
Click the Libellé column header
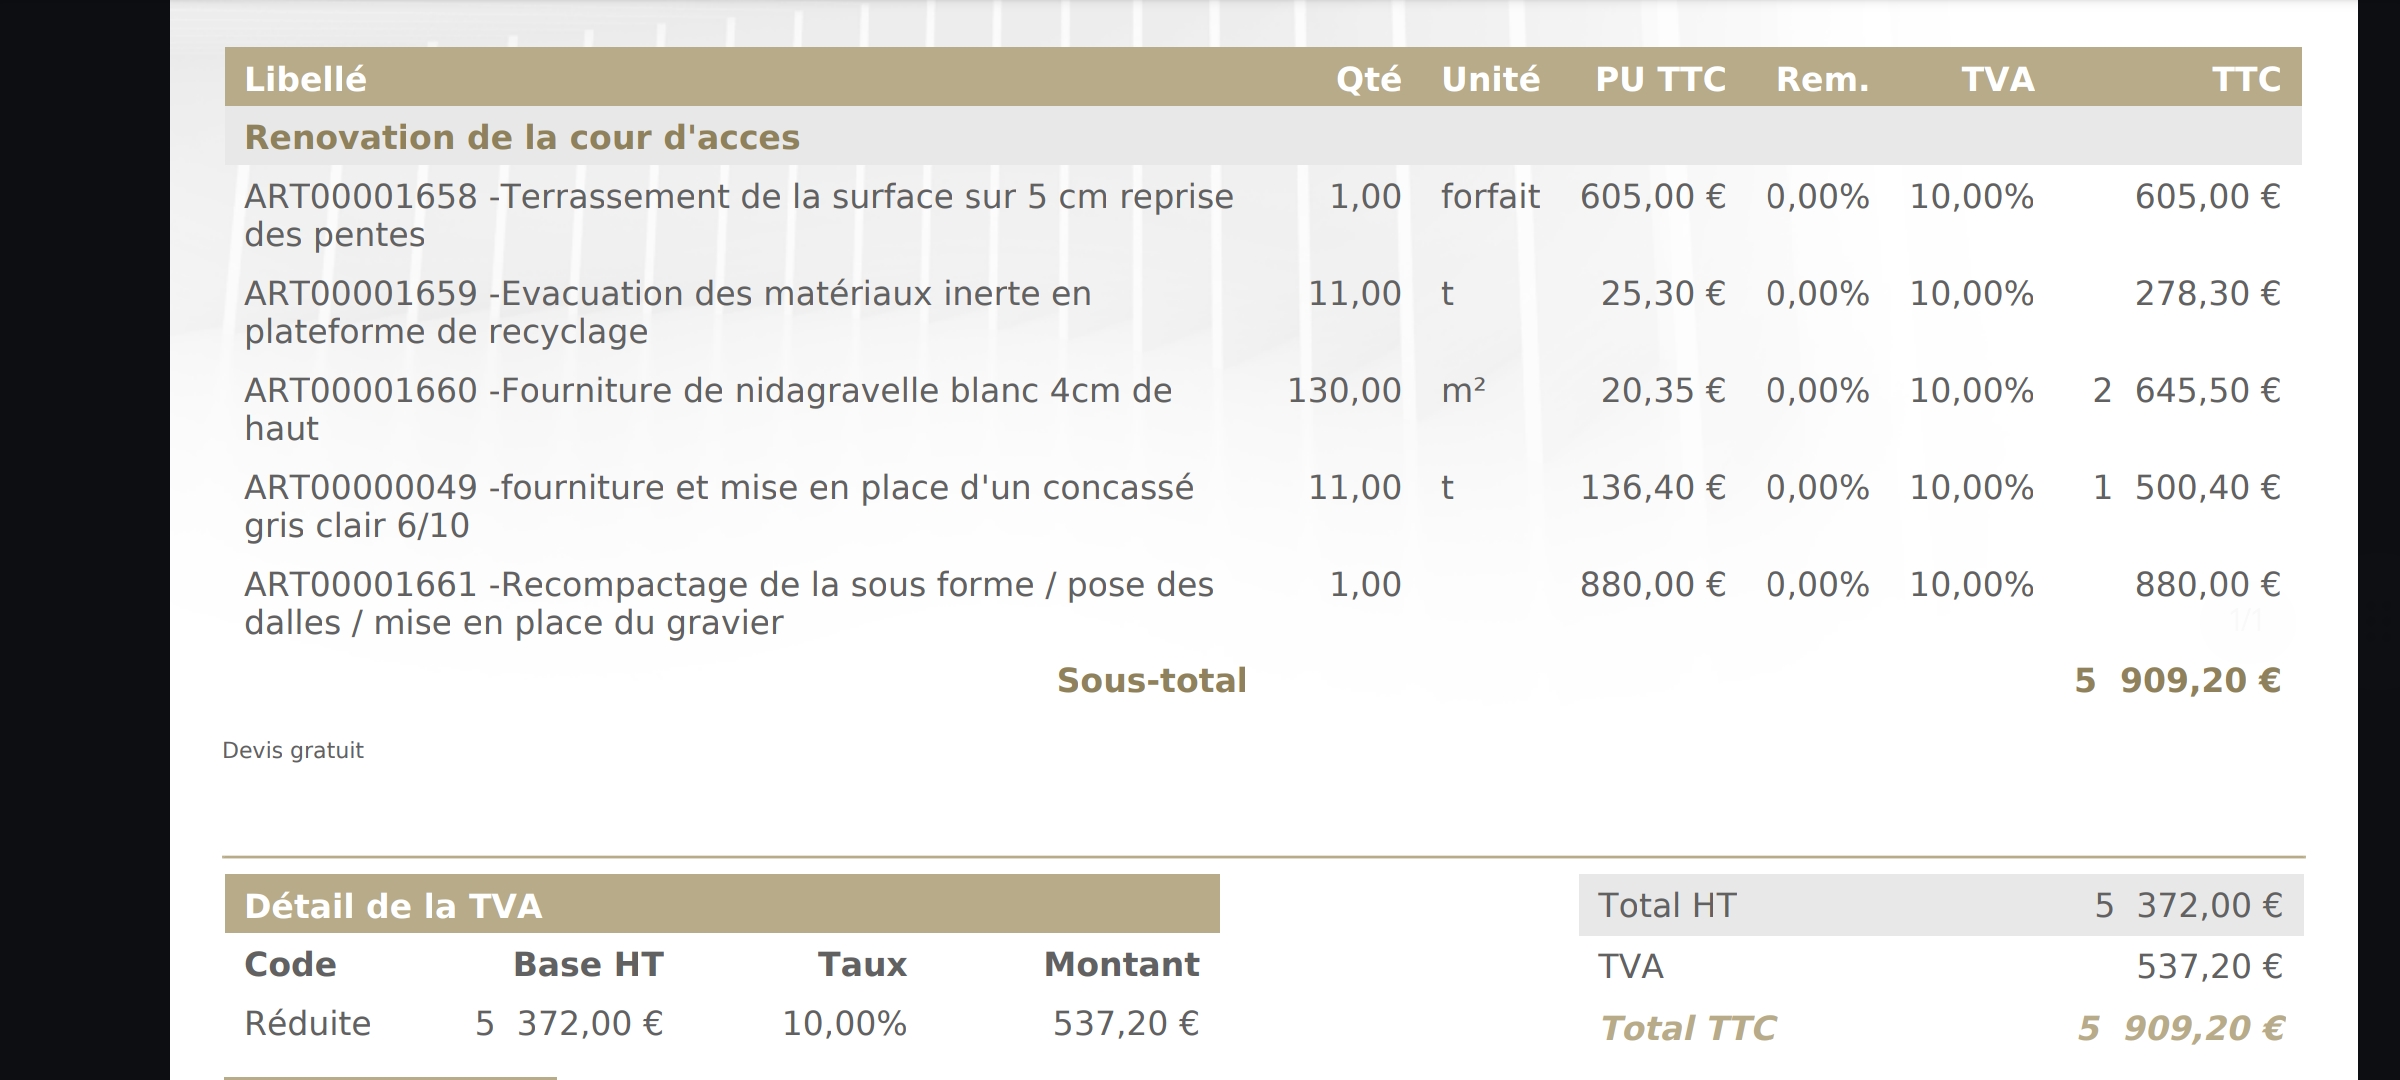click(x=305, y=79)
